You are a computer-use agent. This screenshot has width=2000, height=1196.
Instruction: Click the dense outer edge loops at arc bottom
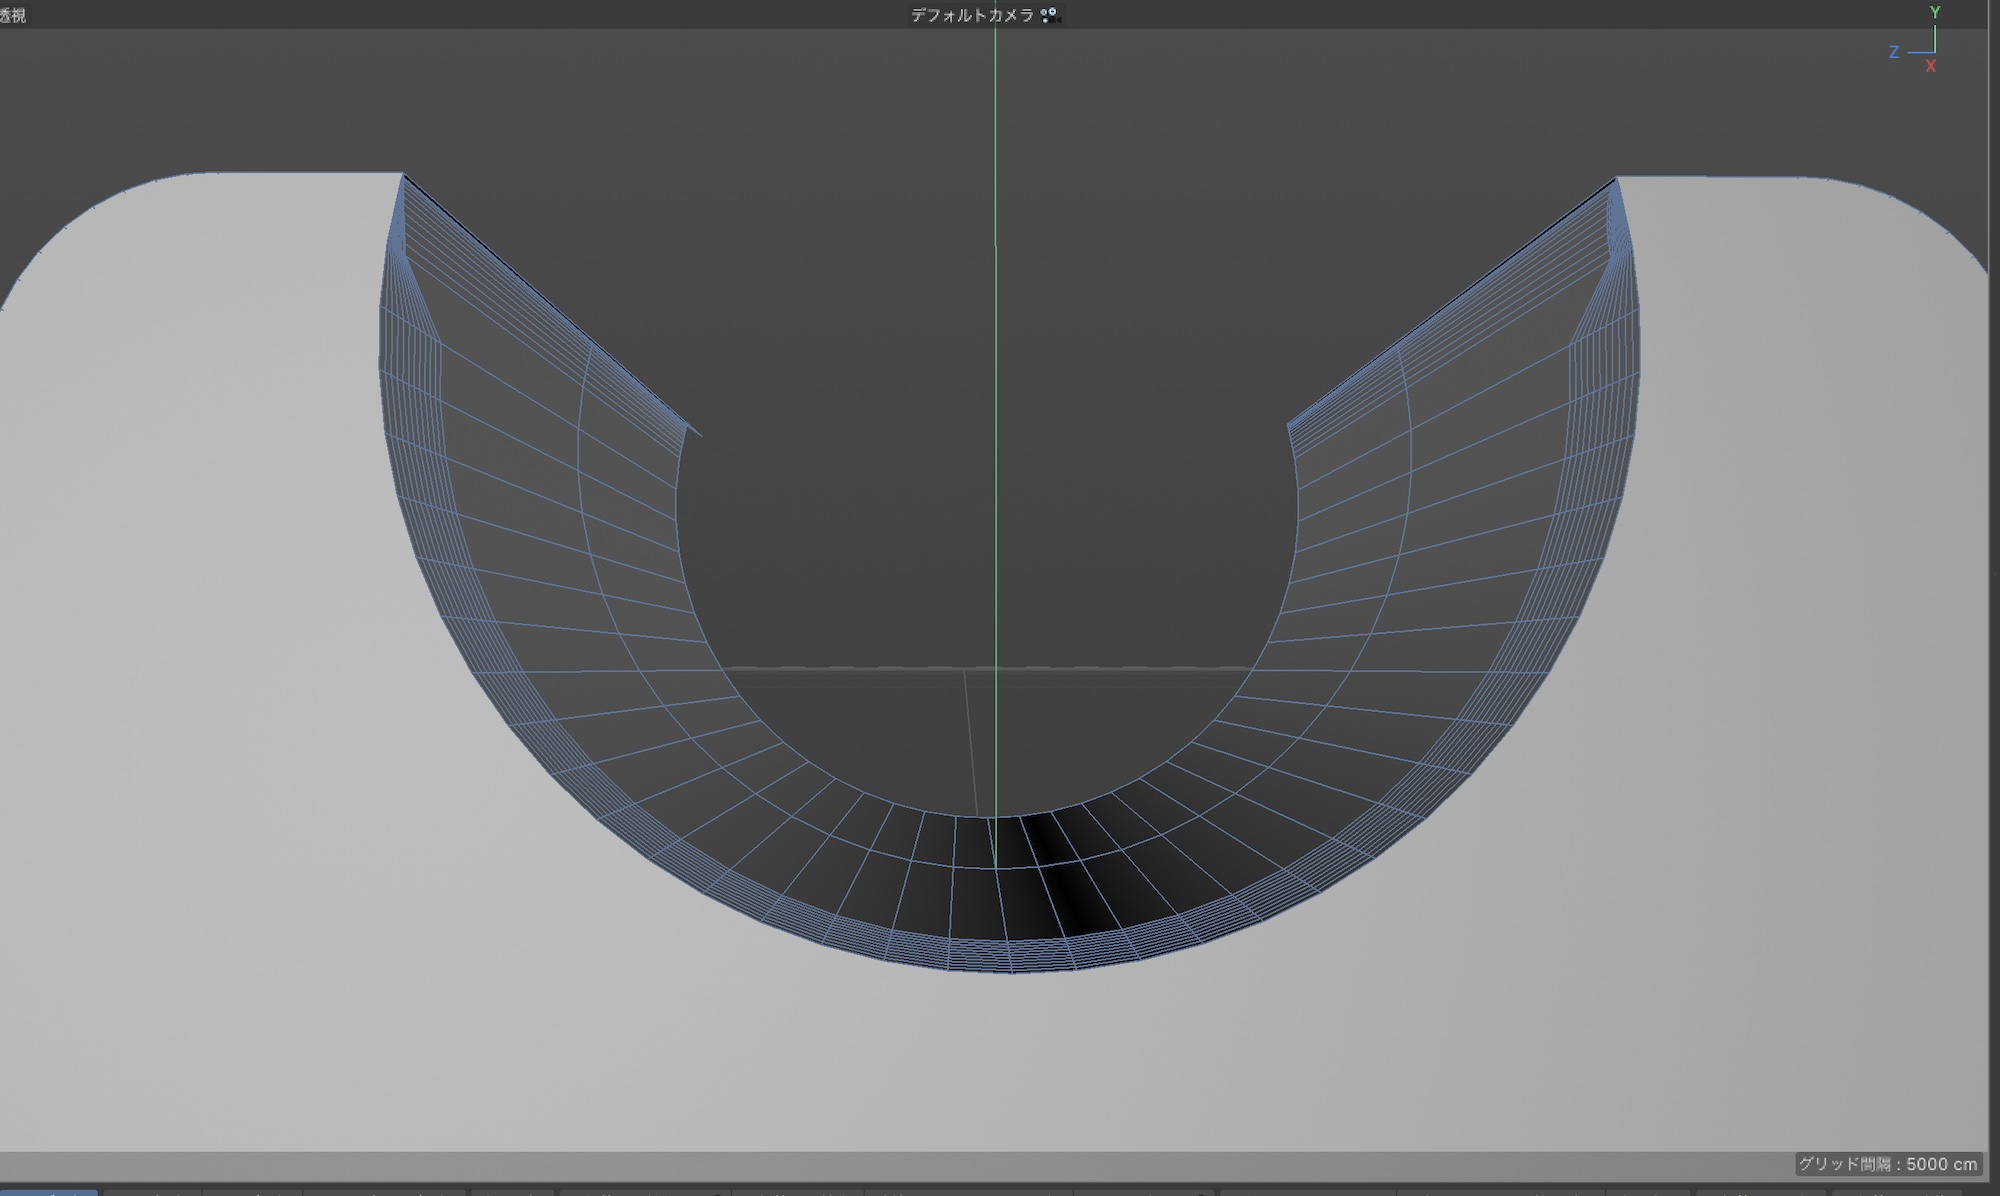(1000, 958)
